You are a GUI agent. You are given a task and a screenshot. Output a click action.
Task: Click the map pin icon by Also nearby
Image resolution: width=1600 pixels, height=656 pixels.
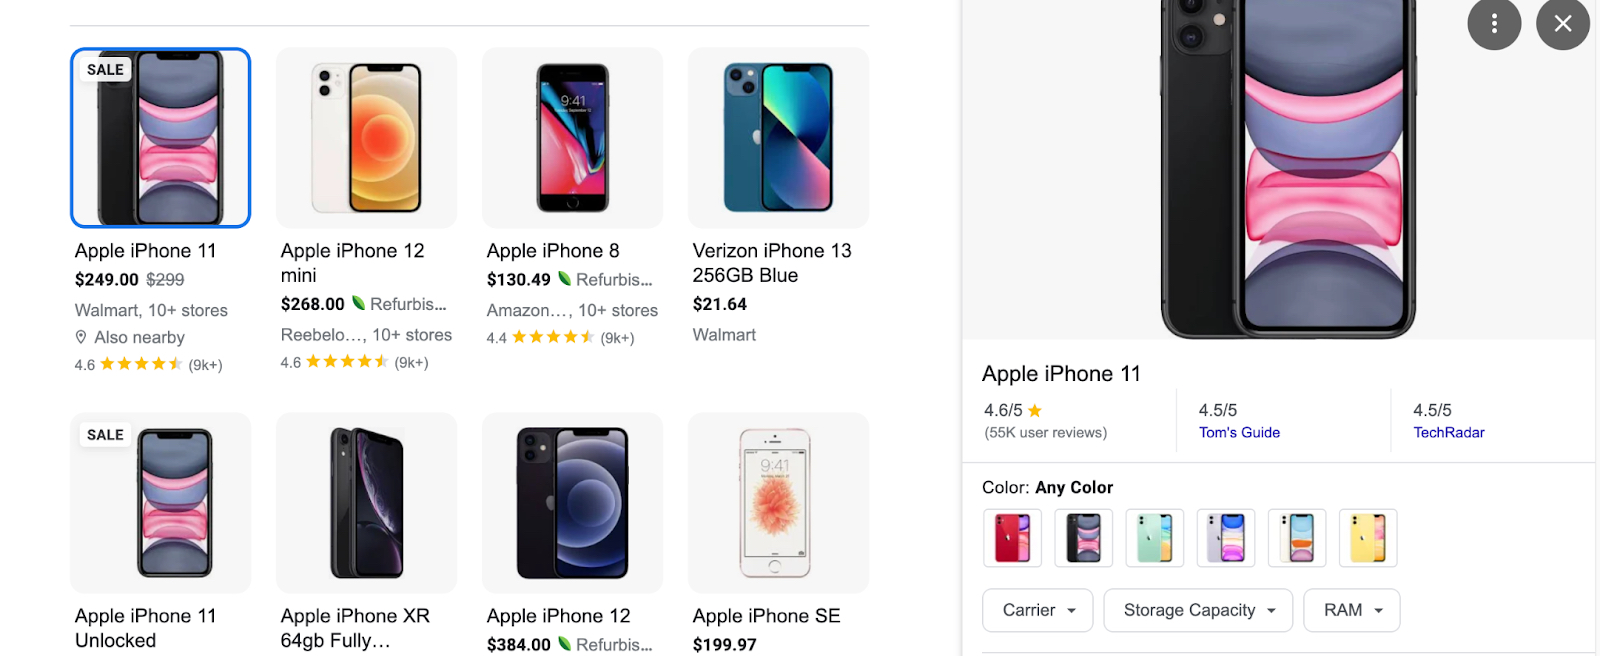81,338
